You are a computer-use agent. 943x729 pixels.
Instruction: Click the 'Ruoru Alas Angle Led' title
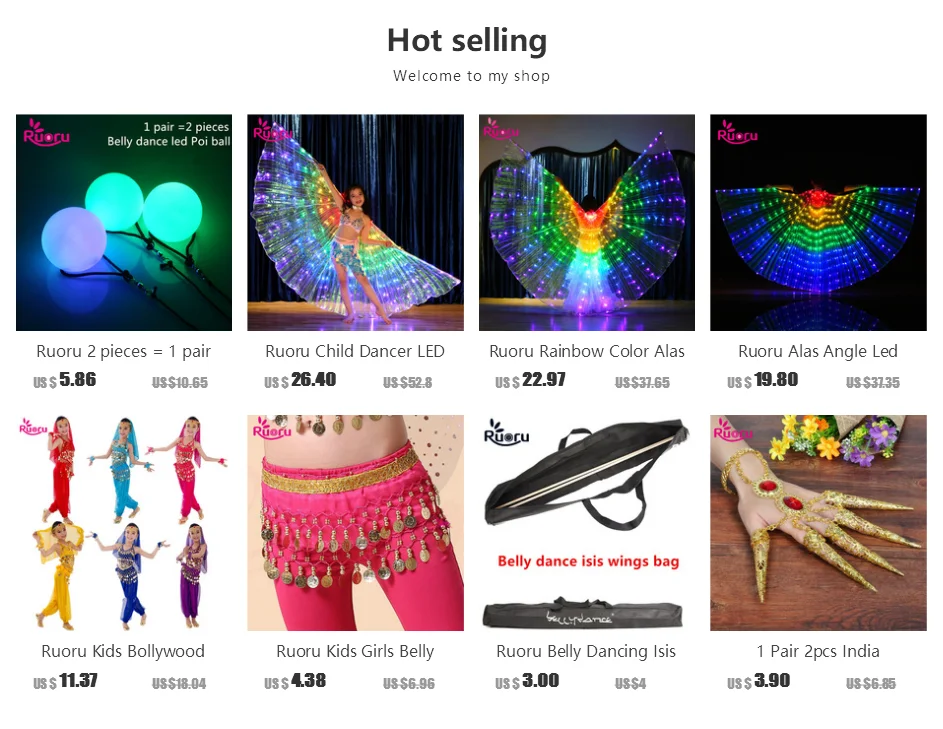pos(818,351)
